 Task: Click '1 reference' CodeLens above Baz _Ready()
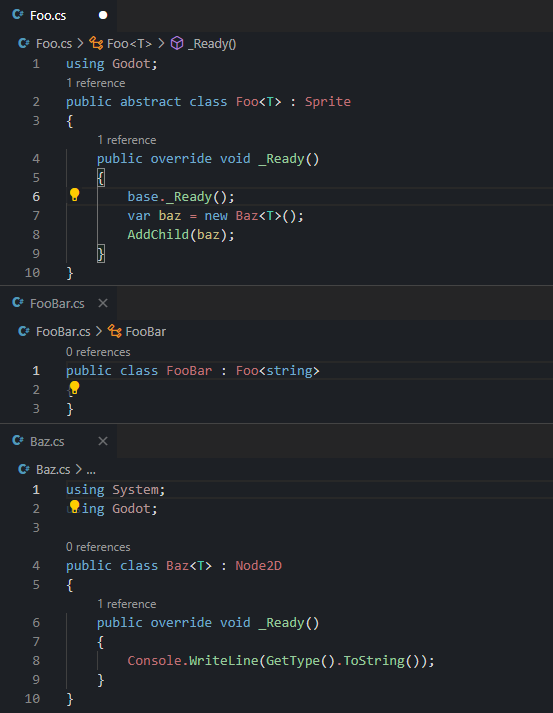[126, 604]
